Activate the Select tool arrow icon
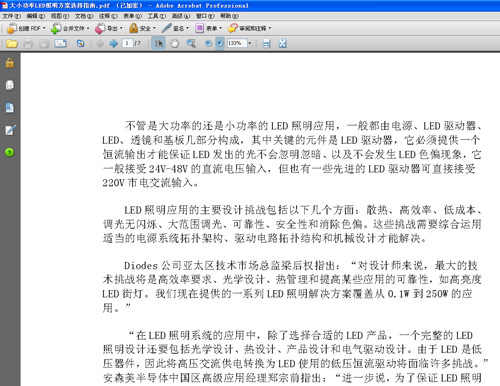 pos(159,43)
